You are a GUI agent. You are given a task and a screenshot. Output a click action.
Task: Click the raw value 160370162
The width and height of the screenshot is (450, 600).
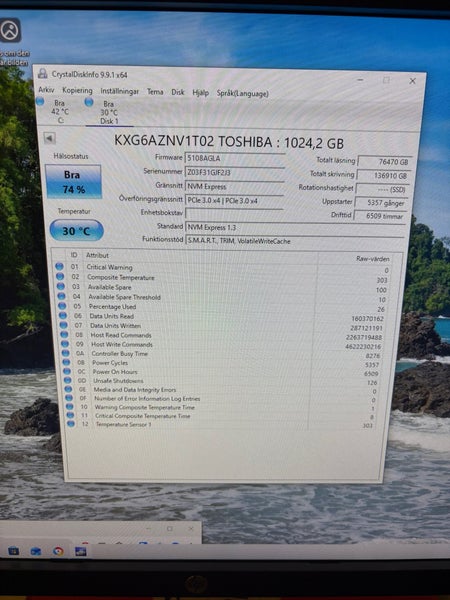[x=367, y=319]
